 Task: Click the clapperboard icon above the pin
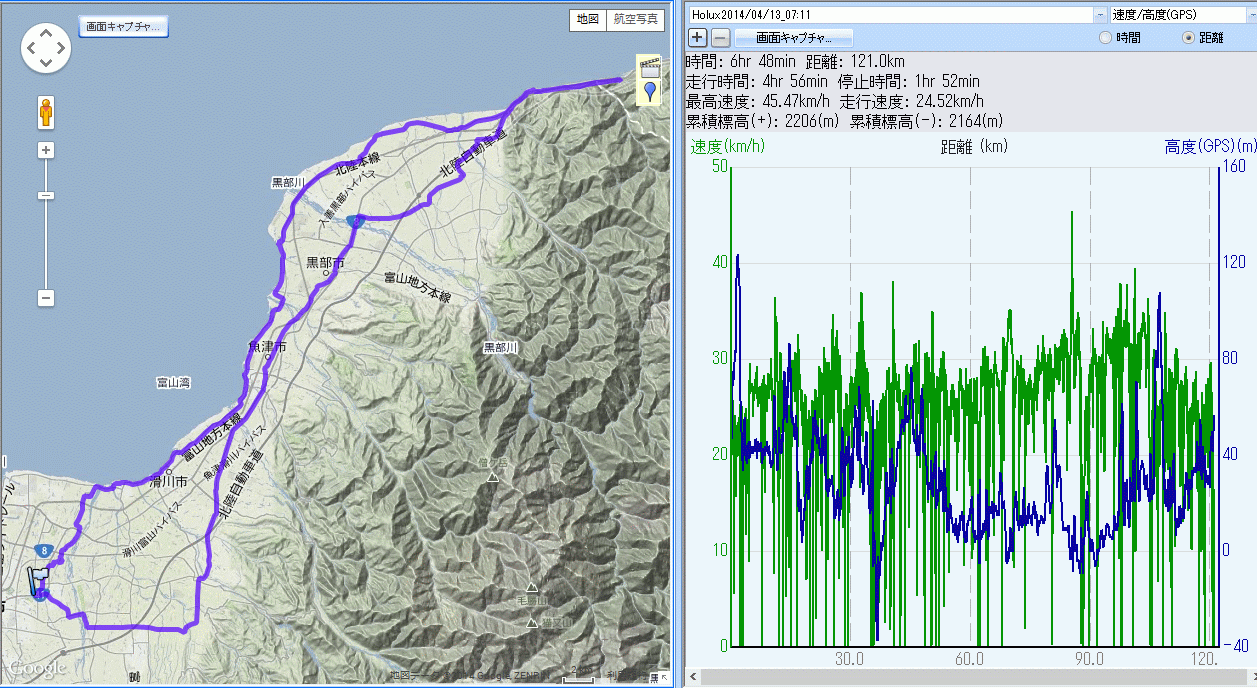[650, 67]
